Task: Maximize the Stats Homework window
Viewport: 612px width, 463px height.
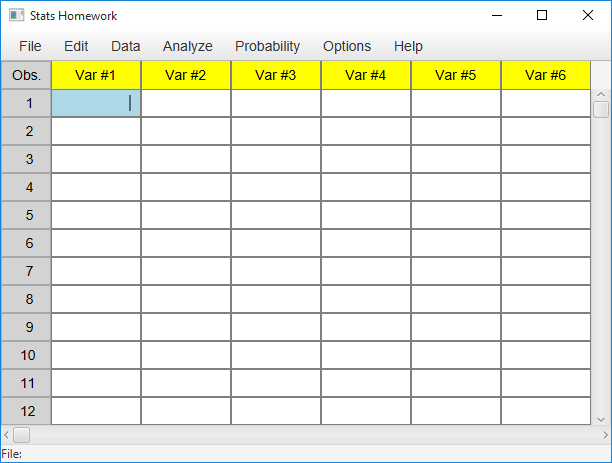Action: [542, 16]
